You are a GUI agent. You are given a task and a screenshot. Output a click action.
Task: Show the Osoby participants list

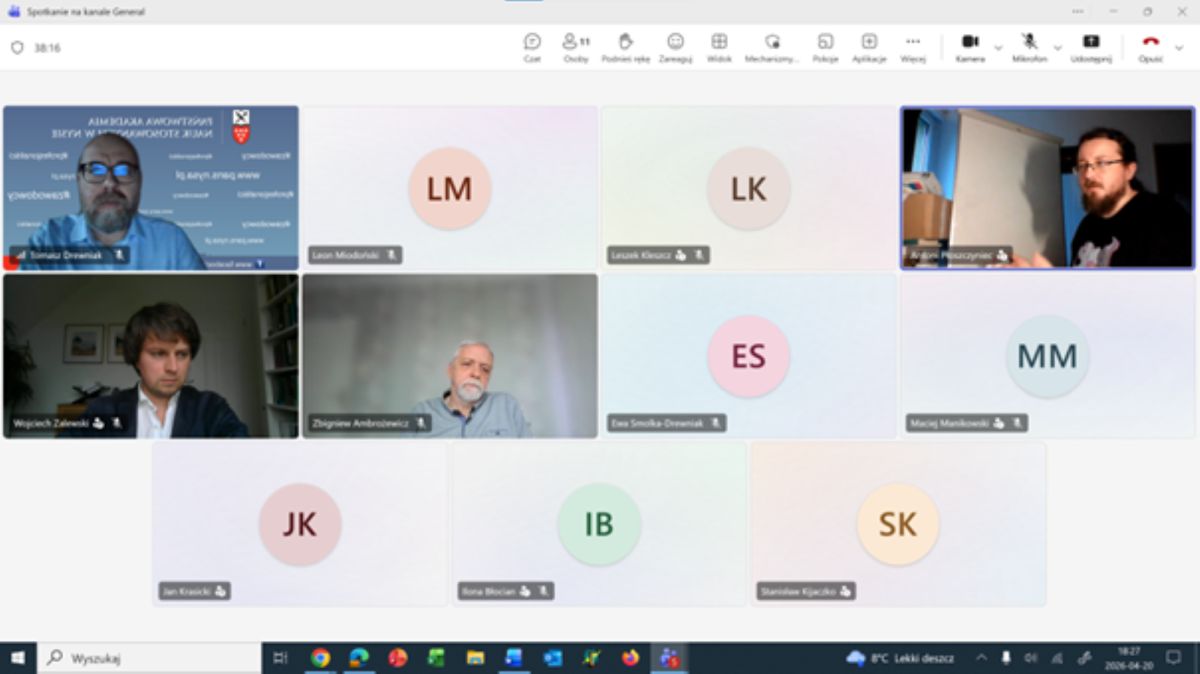pos(575,46)
